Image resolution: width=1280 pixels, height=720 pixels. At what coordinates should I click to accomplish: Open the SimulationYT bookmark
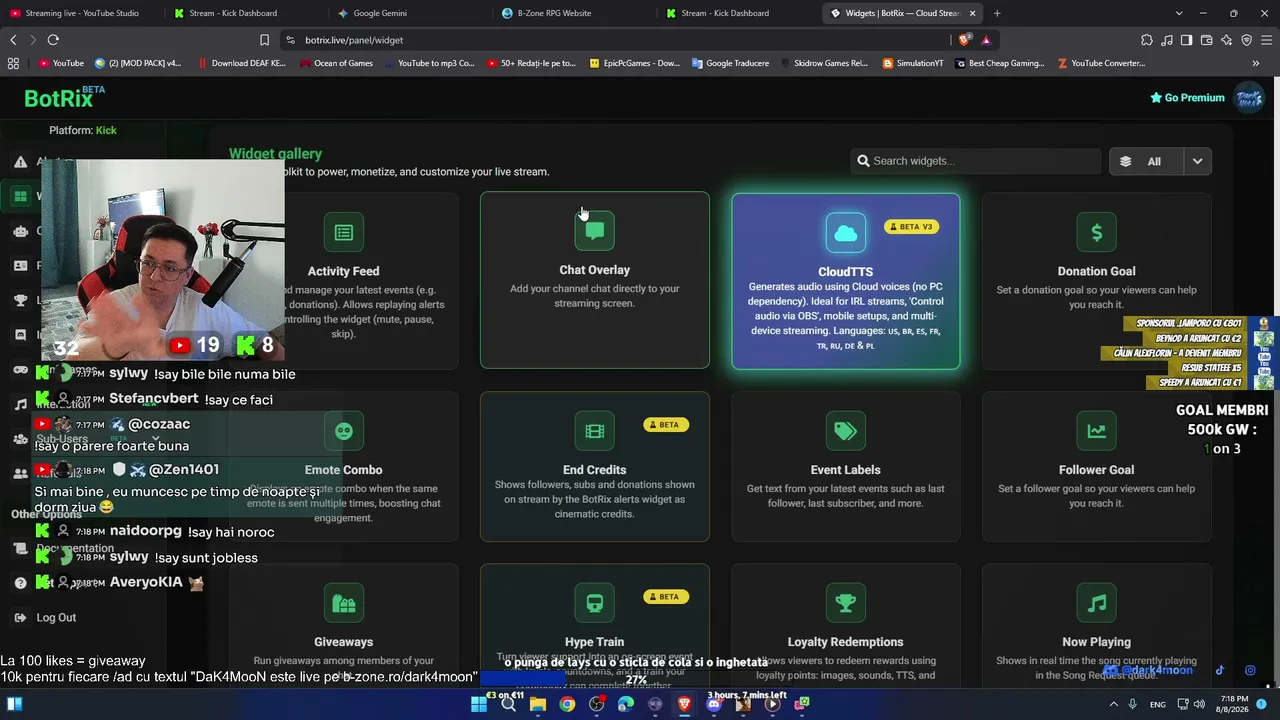913,63
